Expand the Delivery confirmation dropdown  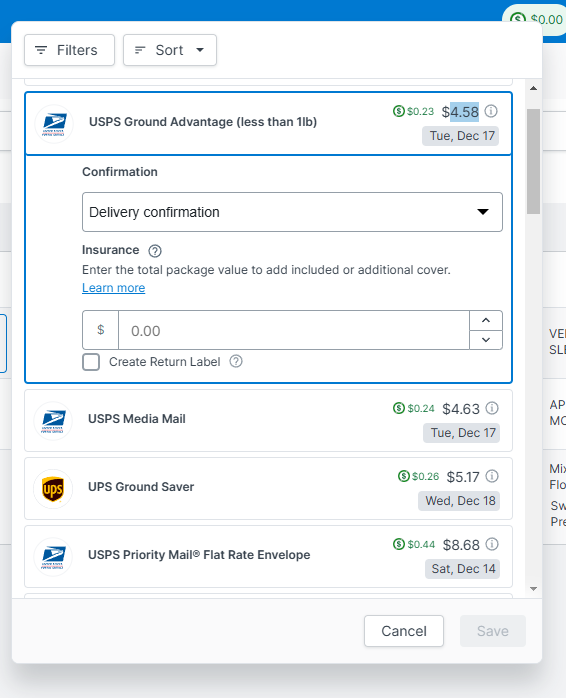(x=292, y=212)
